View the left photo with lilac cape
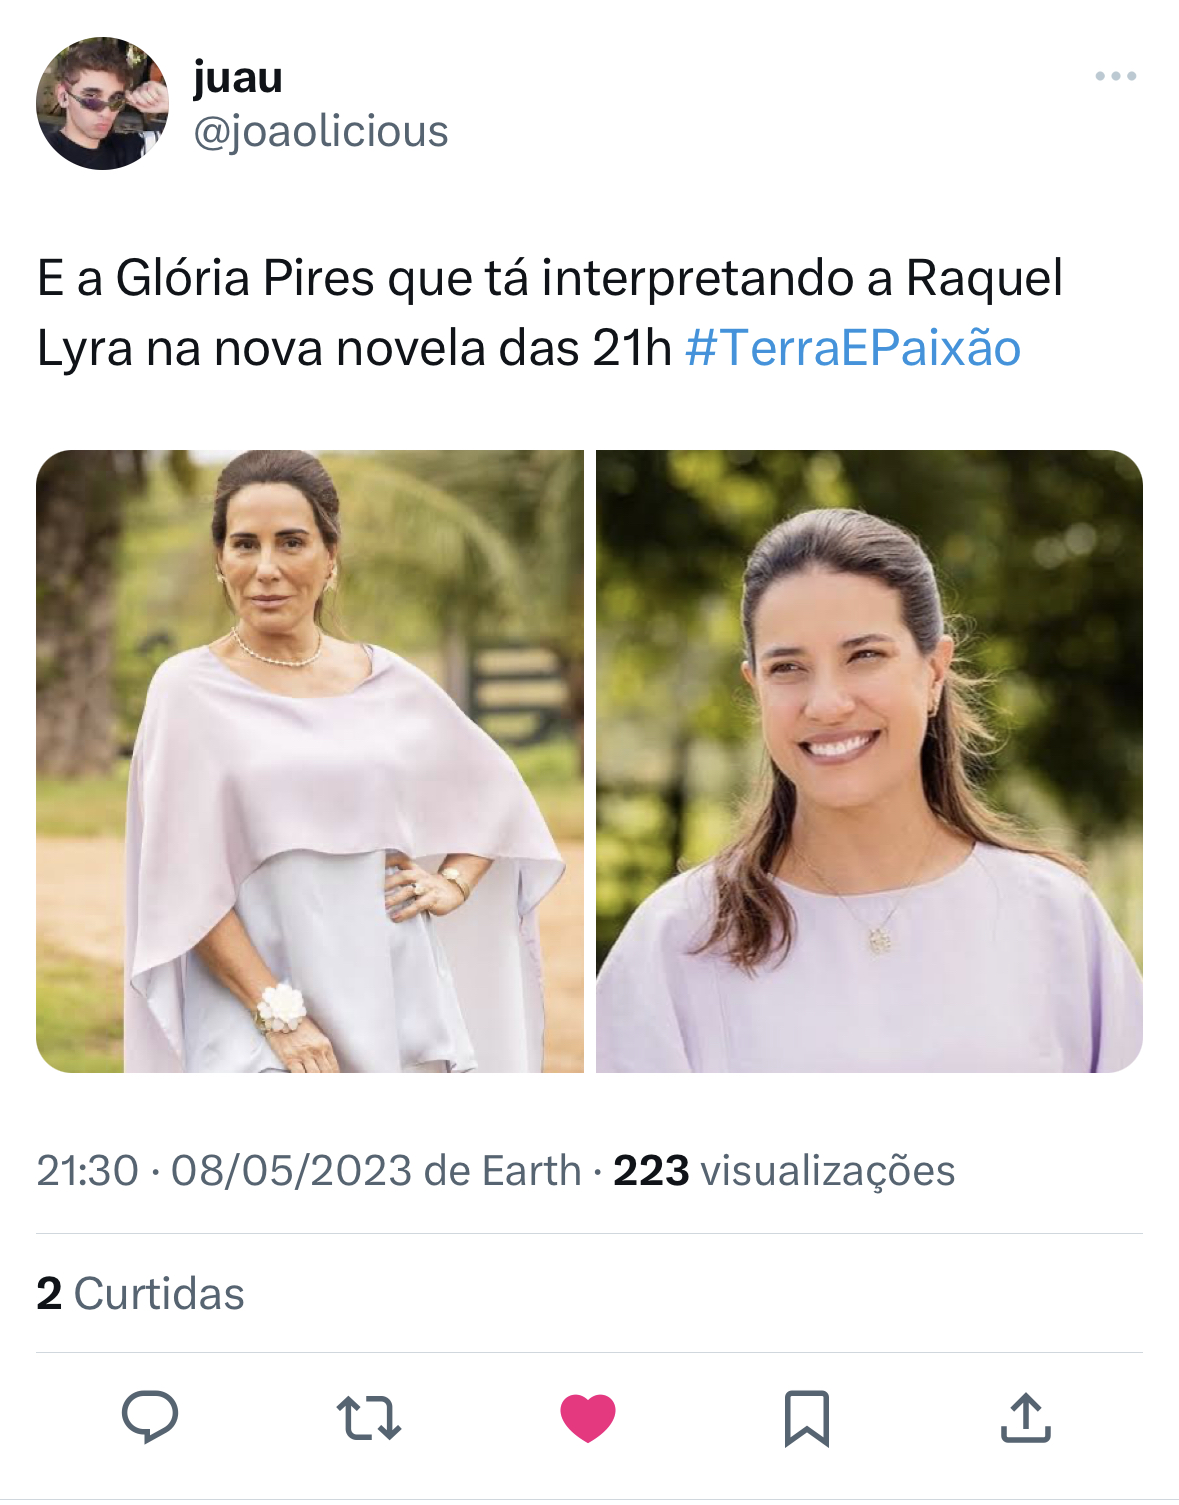Viewport: 1179px width, 1505px height. (310, 761)
